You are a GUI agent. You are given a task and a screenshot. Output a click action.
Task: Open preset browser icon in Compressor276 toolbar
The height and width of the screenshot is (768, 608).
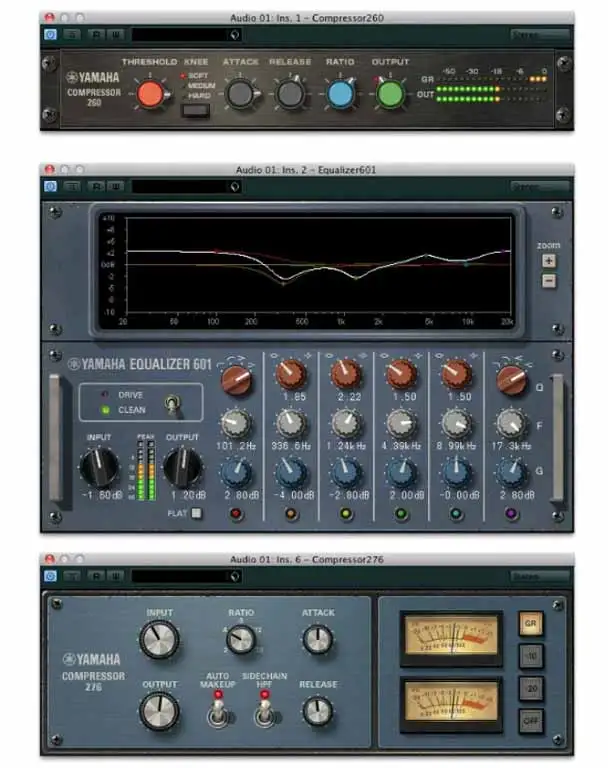235,576
